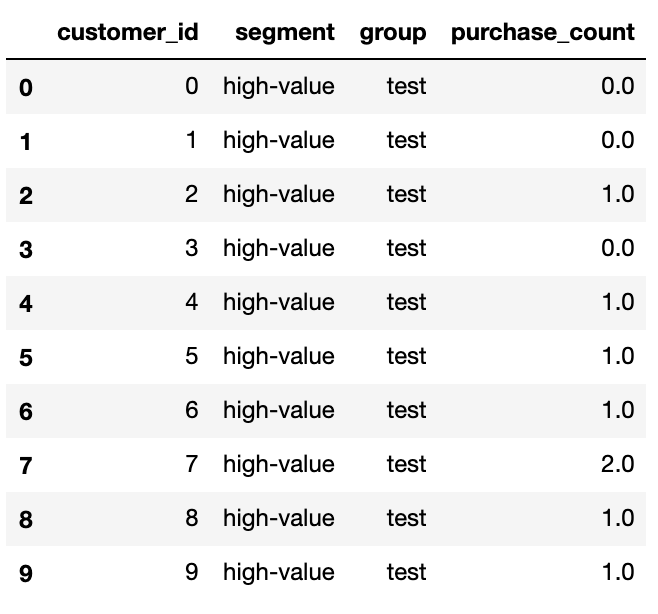Select row index 2
Viewport: 658px width, 614px height.
point(26,196)
